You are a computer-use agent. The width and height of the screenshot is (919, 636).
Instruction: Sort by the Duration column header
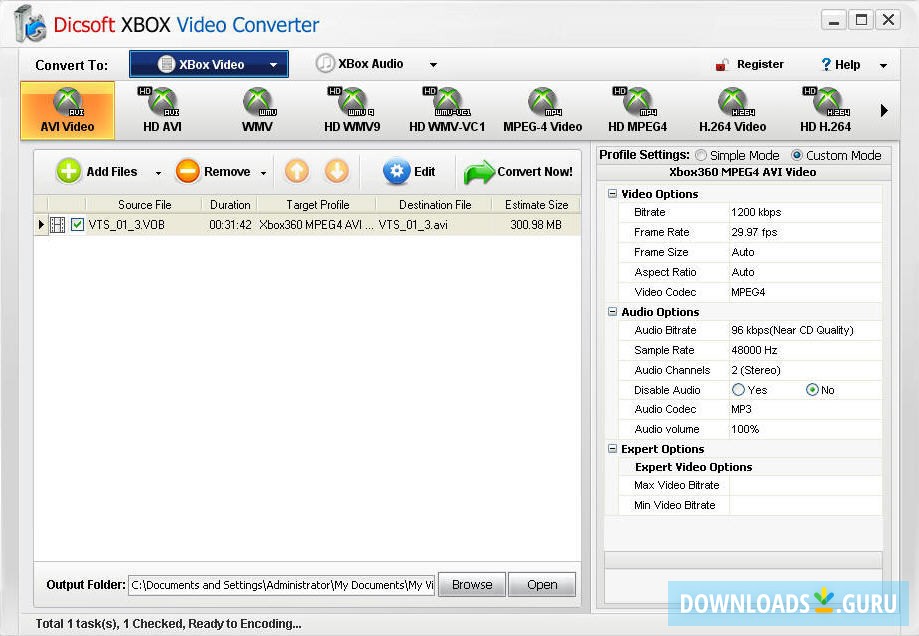[x=230, y=205]
